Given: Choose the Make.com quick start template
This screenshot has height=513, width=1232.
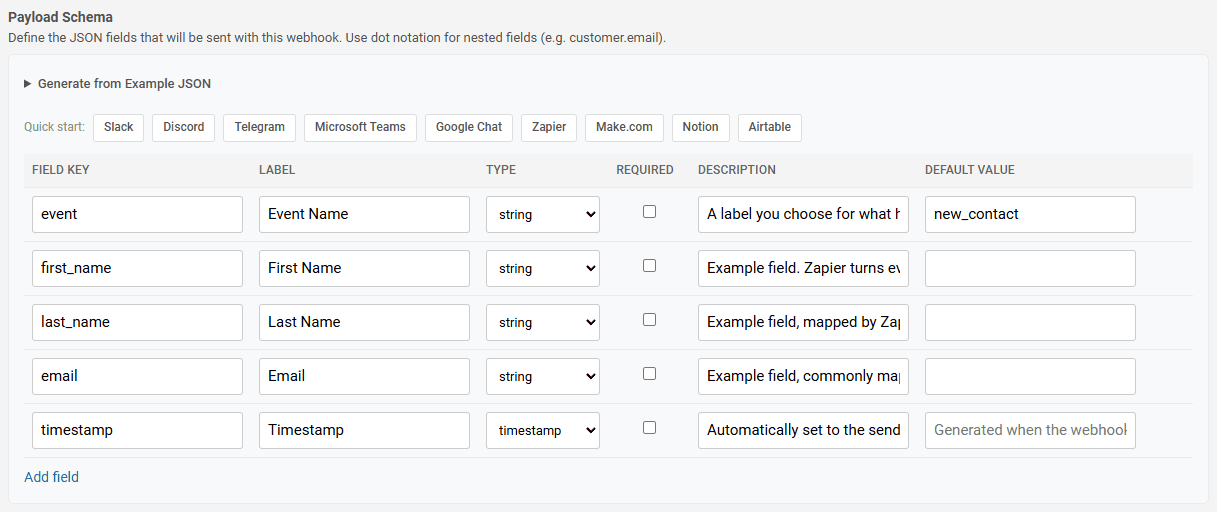Looking at the screenshot, I should coord(624,127).
